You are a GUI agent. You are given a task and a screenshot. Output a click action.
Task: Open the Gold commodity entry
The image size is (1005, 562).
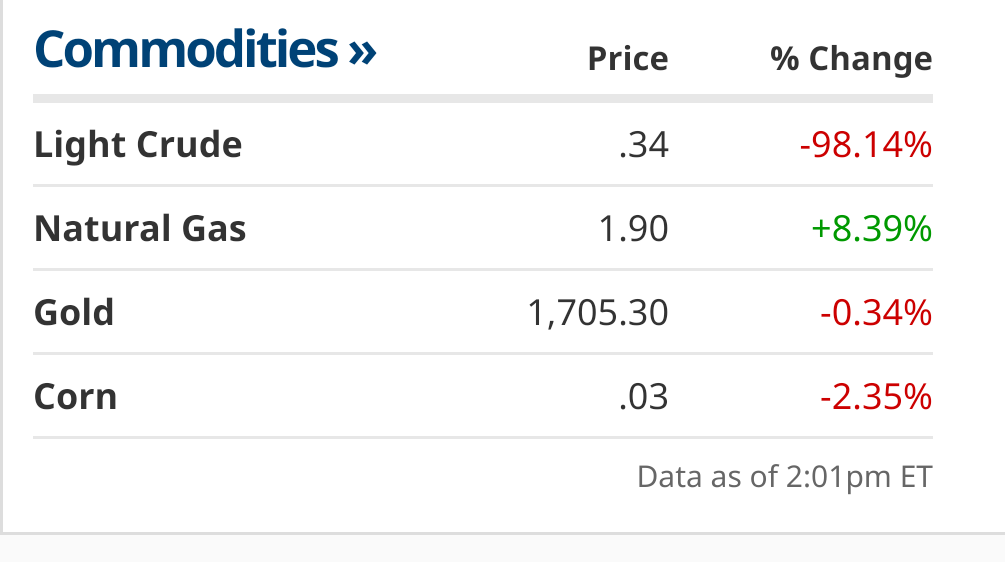click(74, 312)
